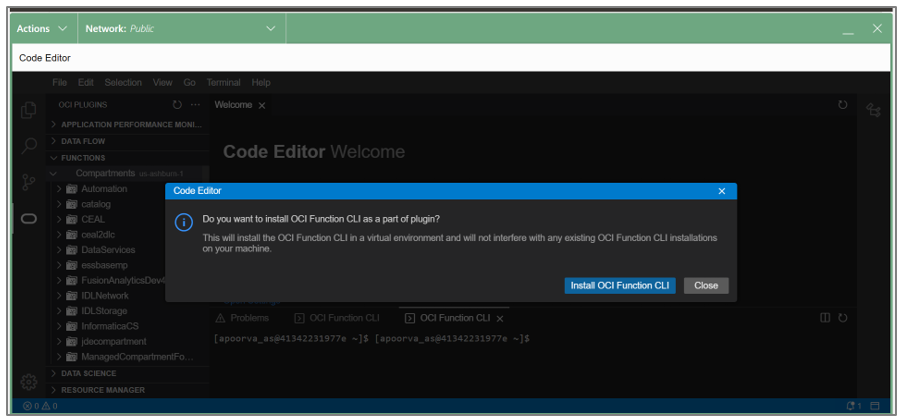Select the Welcome editor tab

tap(233, 105)
